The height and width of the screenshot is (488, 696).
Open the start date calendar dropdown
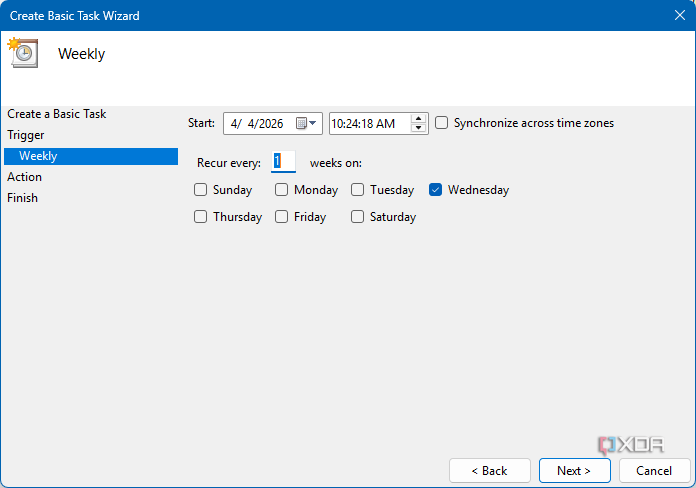(306, 123)
